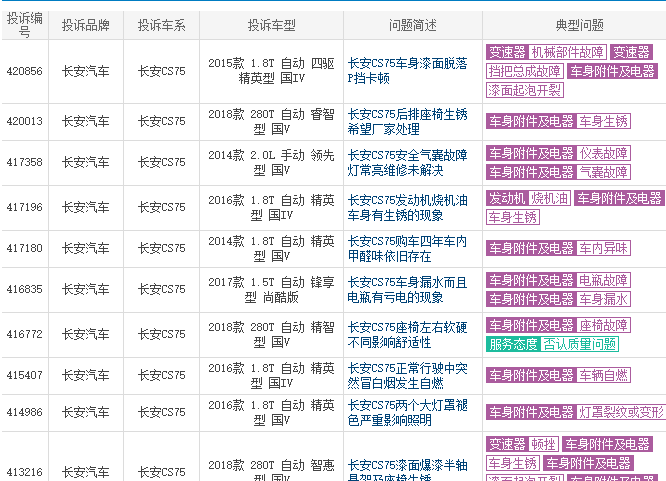Select complaint number 417196
Image resolution: width=666 pixels, height=481 pixels.
click(x=25, y=207)
